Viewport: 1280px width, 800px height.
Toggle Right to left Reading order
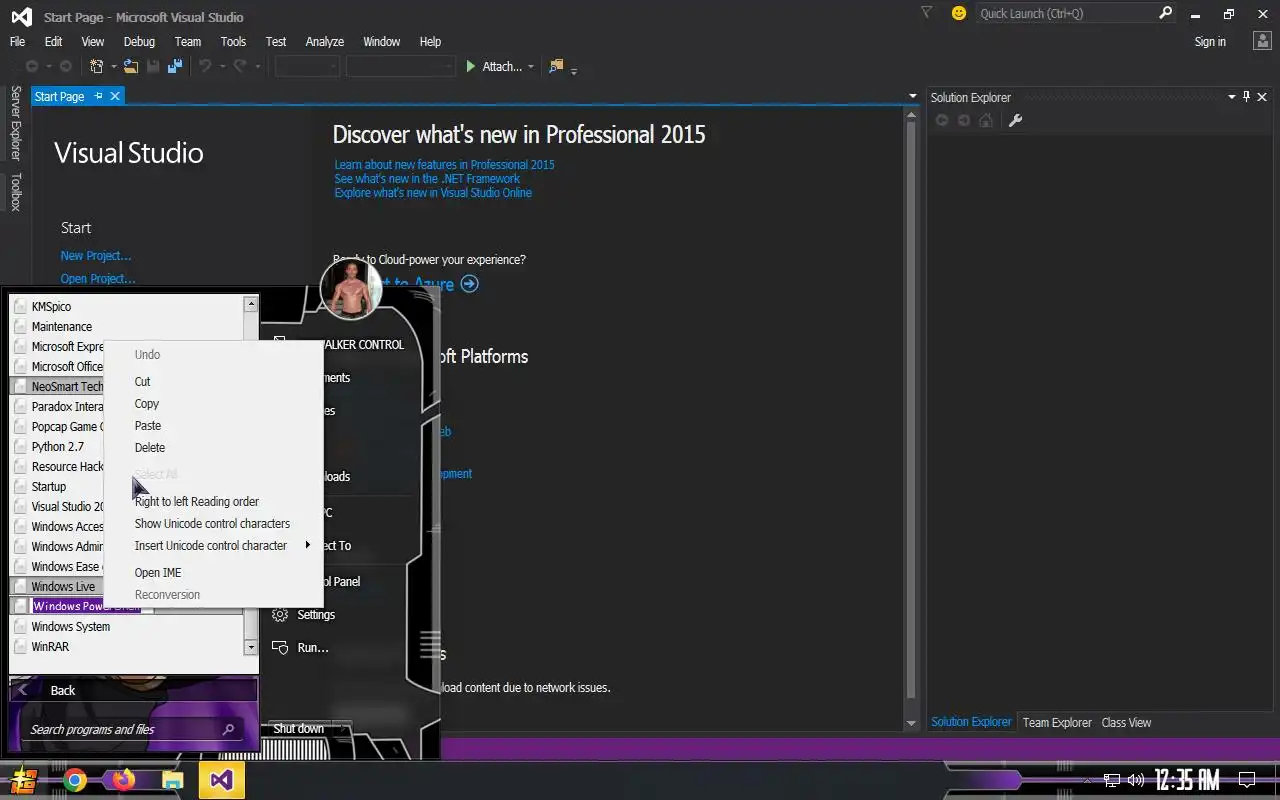pos(197,502)
